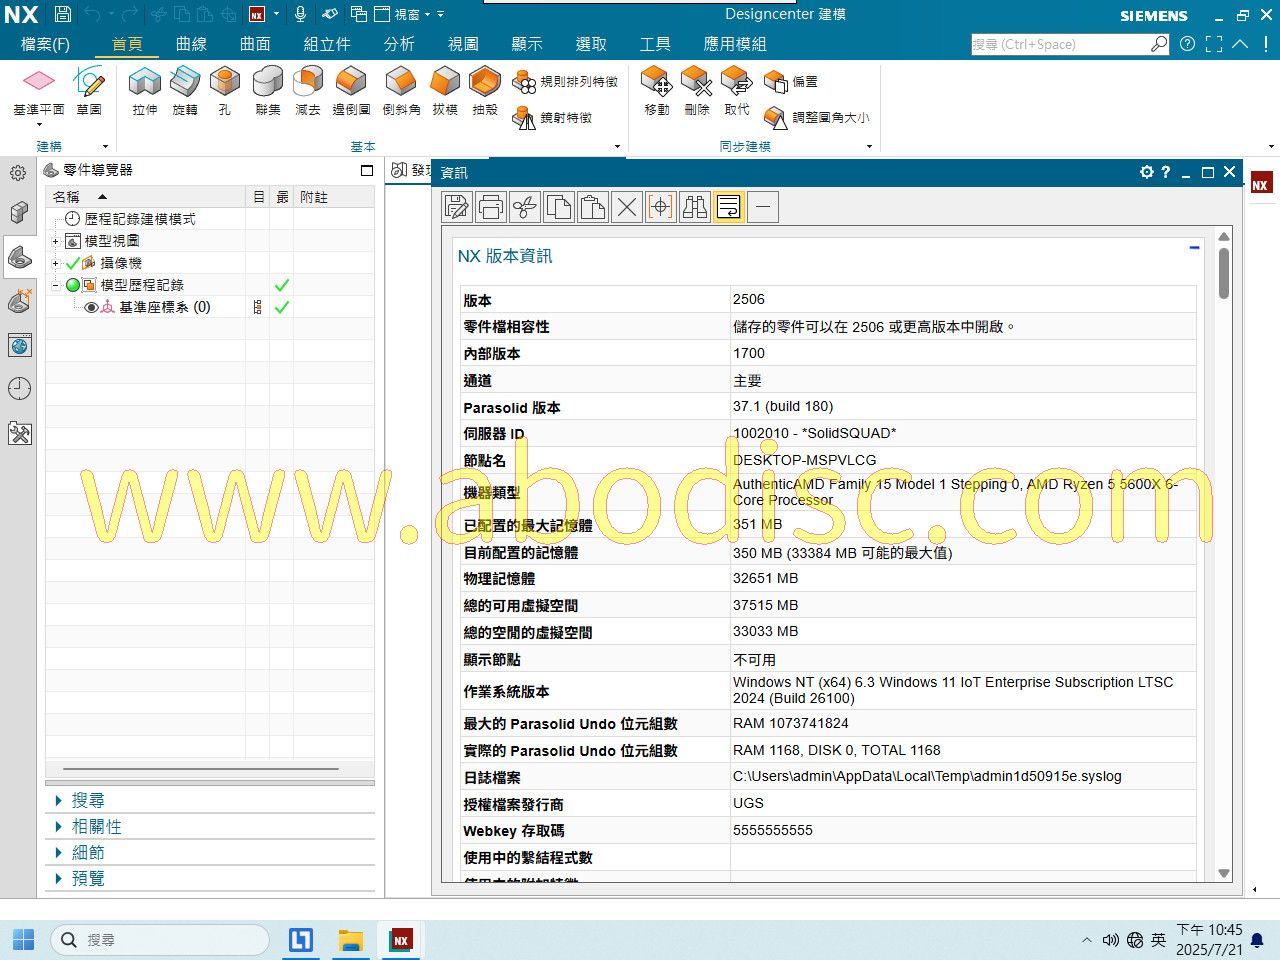Select the 減去 (Subtract) tool
This screenshot has width=1280, height=960.
(x=308, y=91)
